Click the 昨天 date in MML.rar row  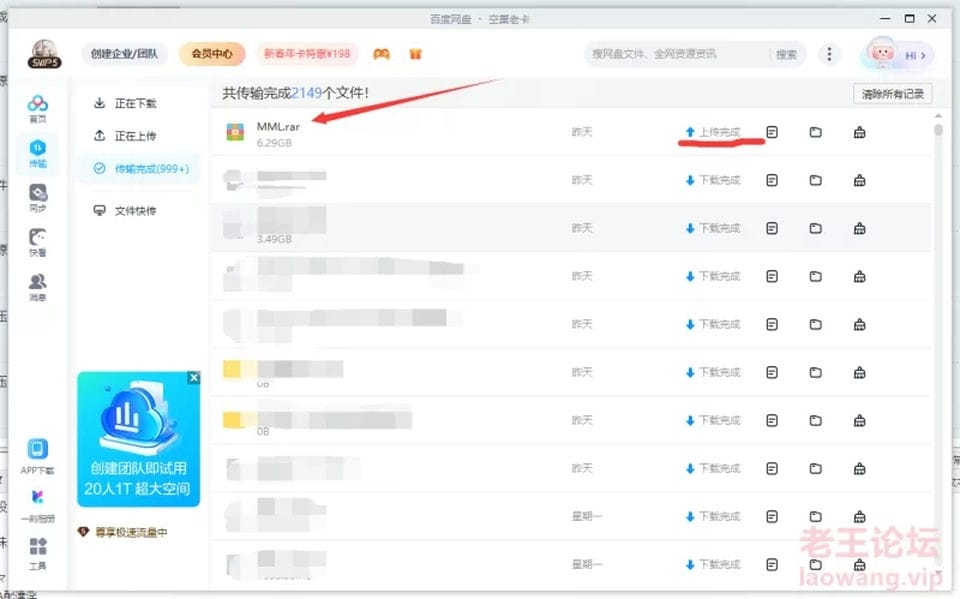(582, 132)
